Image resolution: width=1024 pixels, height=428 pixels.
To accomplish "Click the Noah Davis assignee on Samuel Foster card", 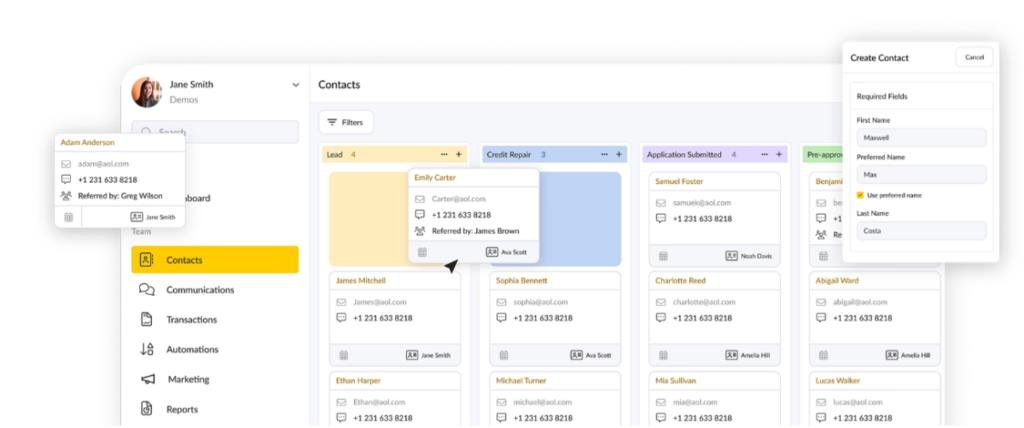I will 749,256.
